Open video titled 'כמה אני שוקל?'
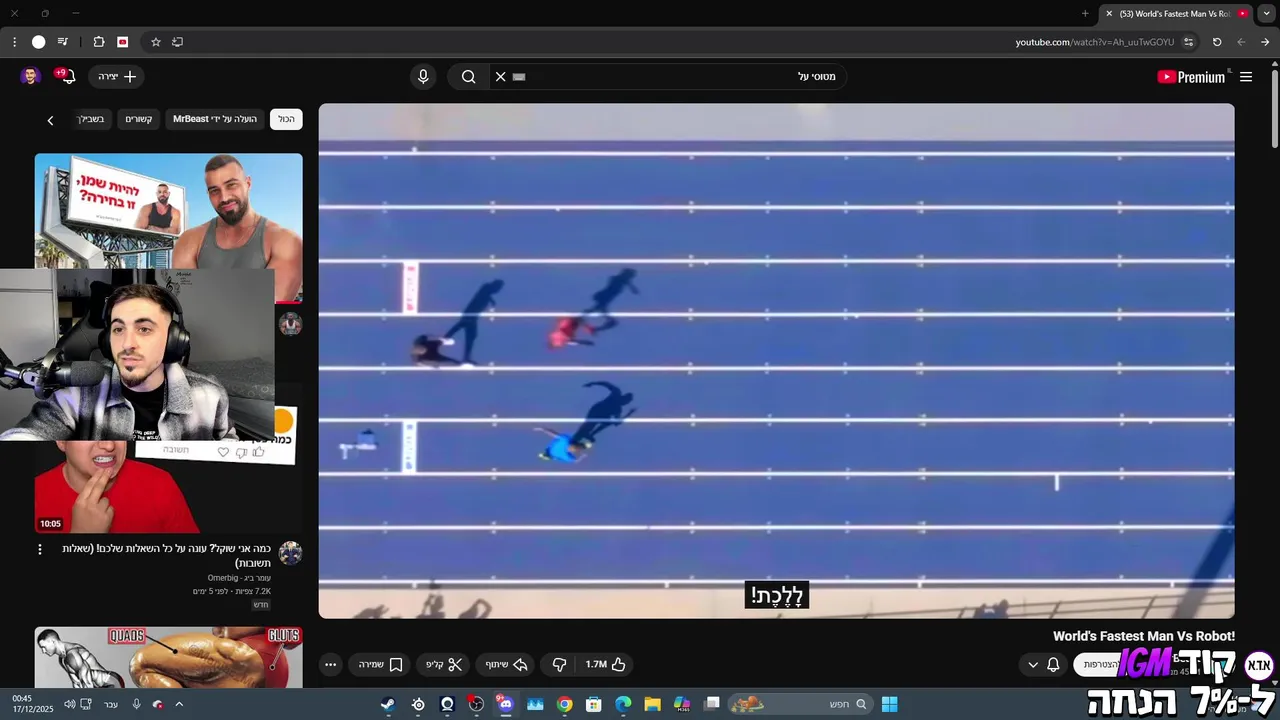1280x720 pixels. tap(167, 556)
